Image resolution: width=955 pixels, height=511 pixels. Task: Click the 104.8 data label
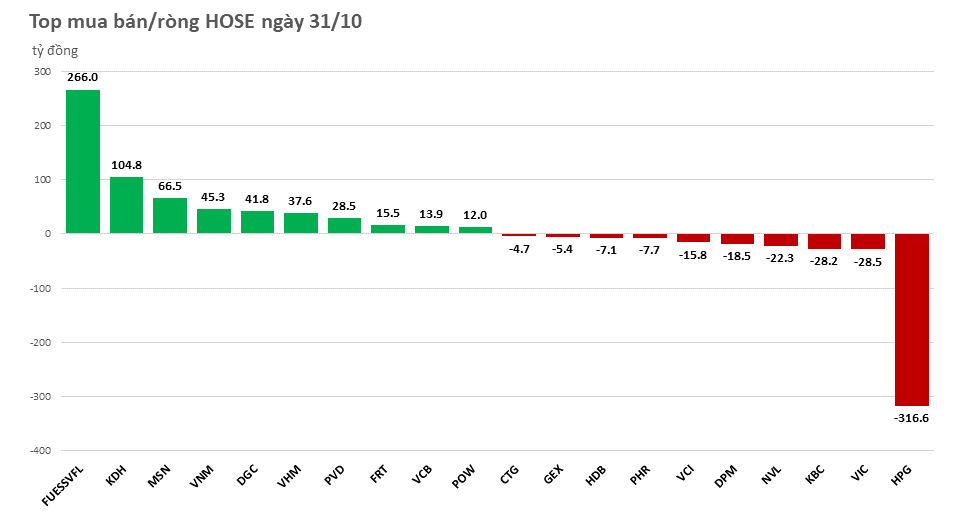126,165
